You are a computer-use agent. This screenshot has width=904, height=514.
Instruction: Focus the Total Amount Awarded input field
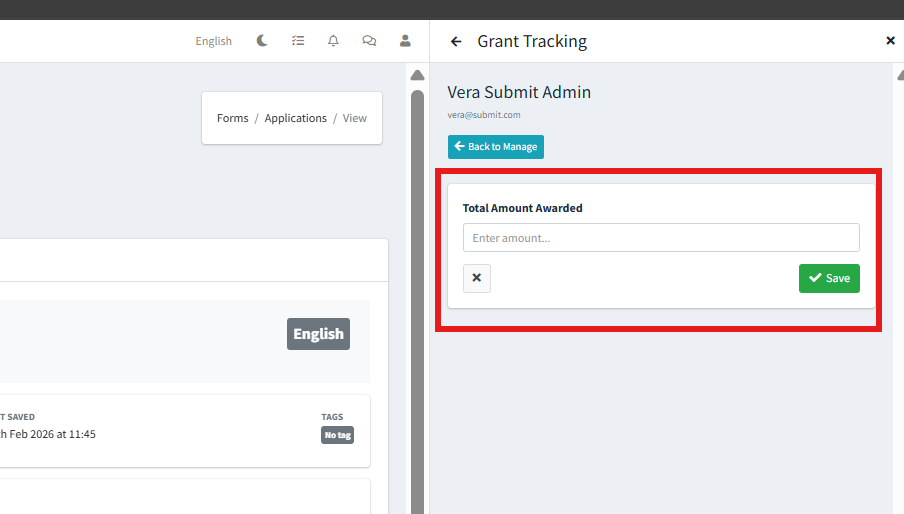pos(660,238)
